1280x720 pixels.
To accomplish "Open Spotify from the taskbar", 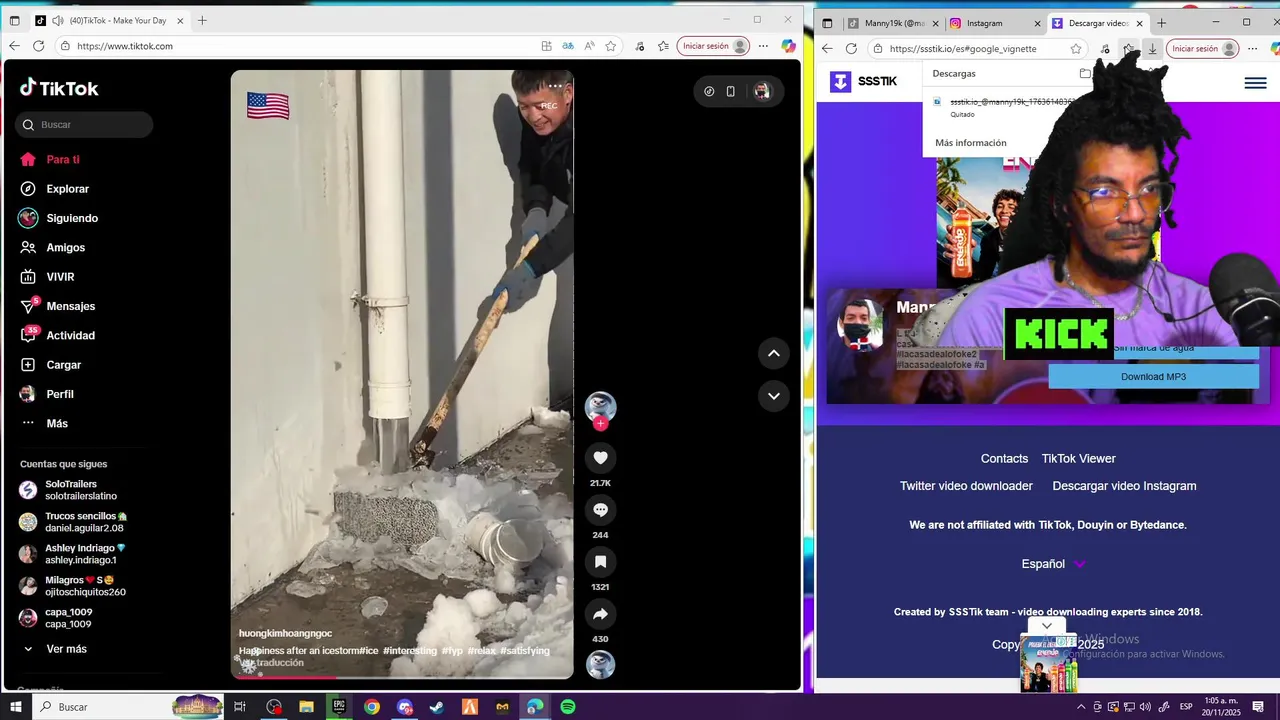I will click(567, 707).
